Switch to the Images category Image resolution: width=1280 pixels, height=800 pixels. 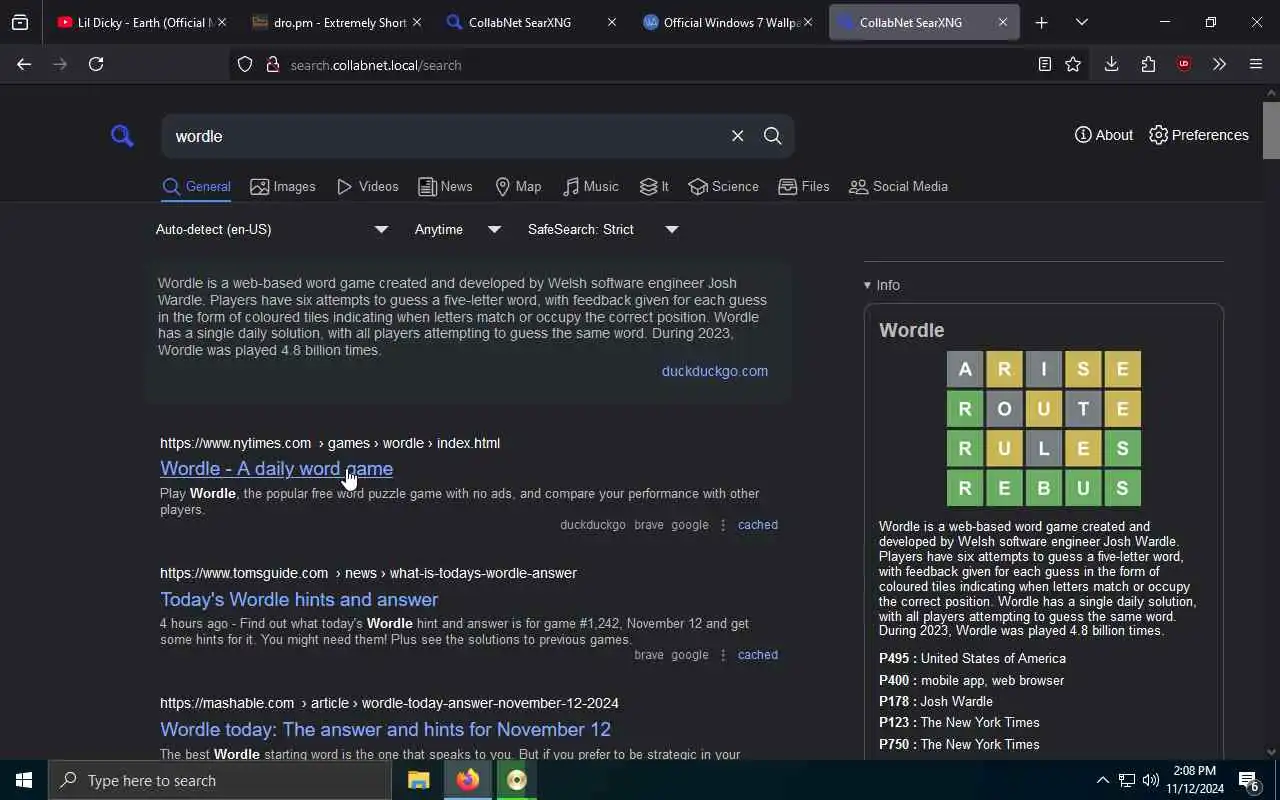[283, 187]
